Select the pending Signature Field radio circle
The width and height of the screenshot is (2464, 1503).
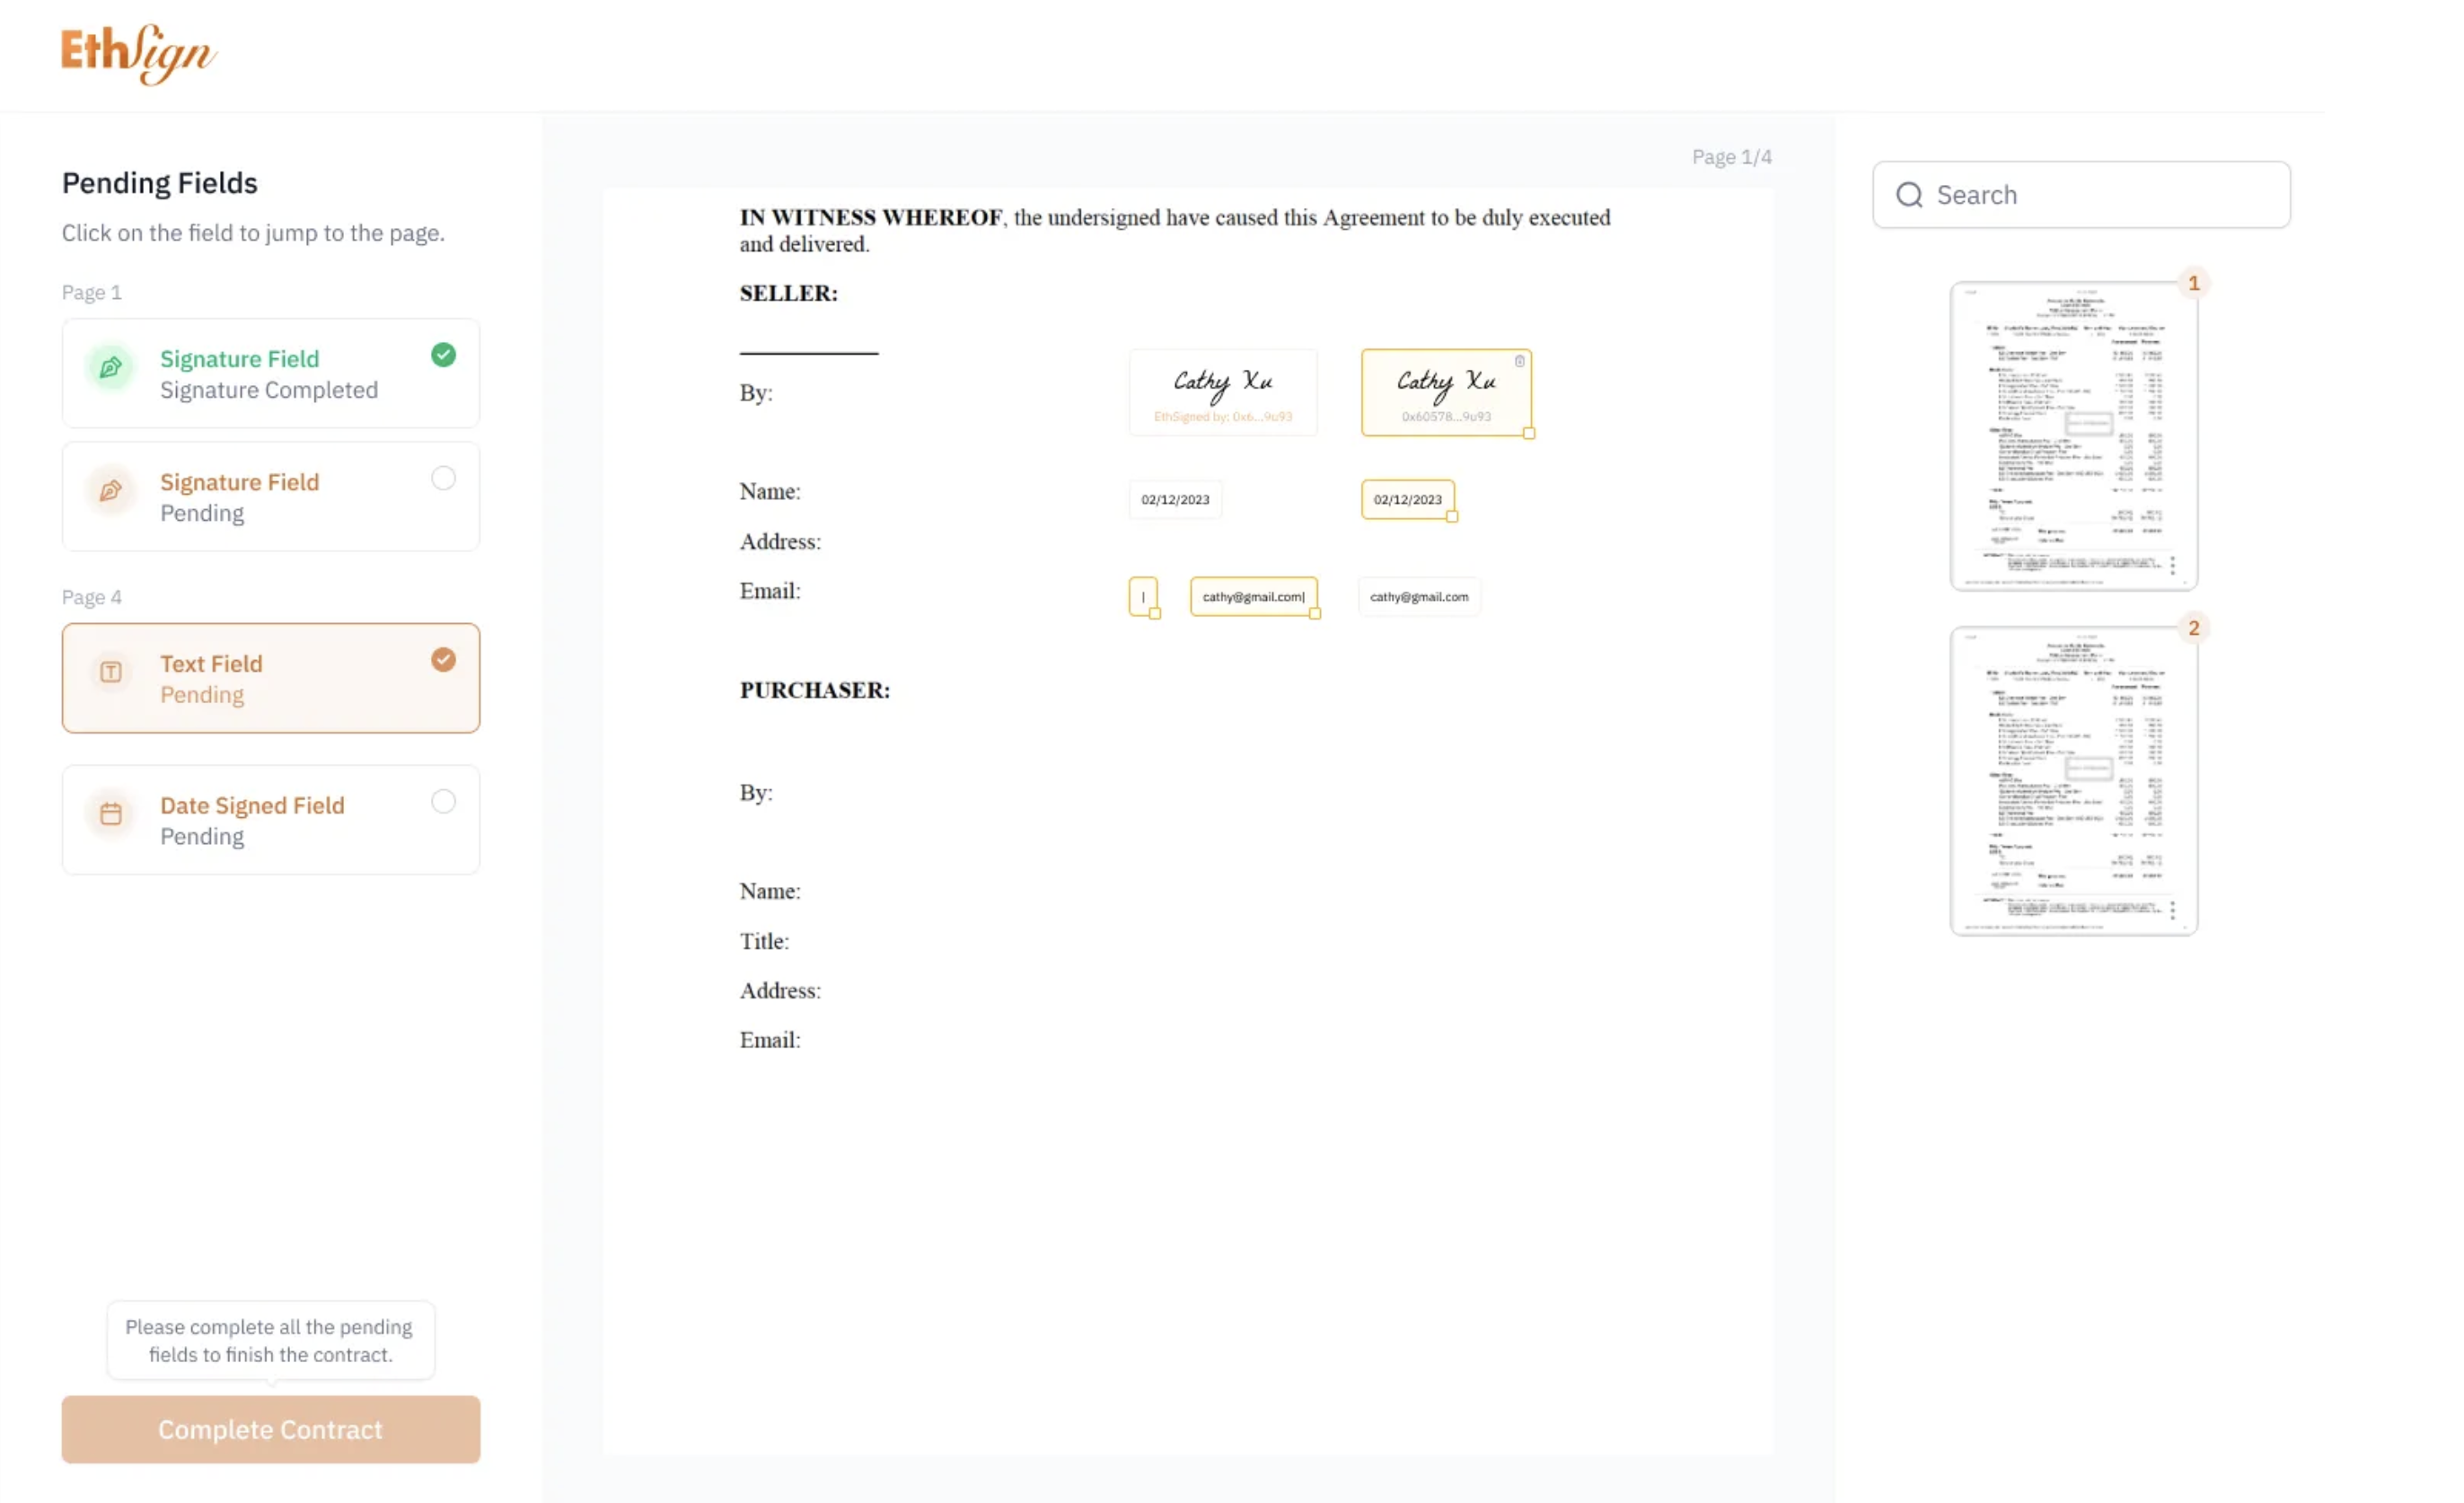443,478
